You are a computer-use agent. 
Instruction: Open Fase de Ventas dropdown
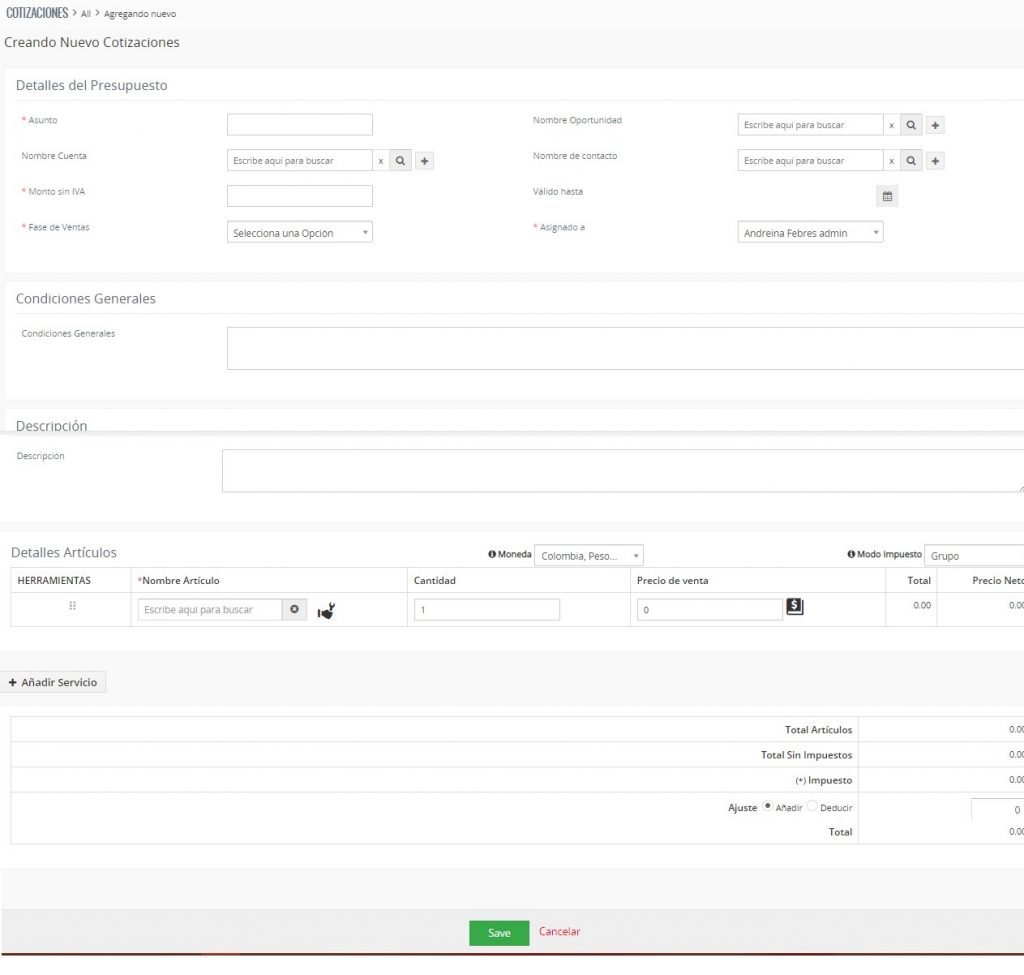(x=300, y=233)
